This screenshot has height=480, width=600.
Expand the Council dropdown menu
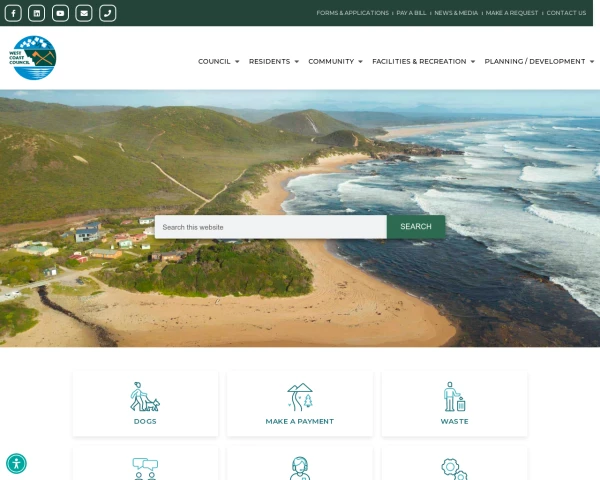click(x=218, y=61)
